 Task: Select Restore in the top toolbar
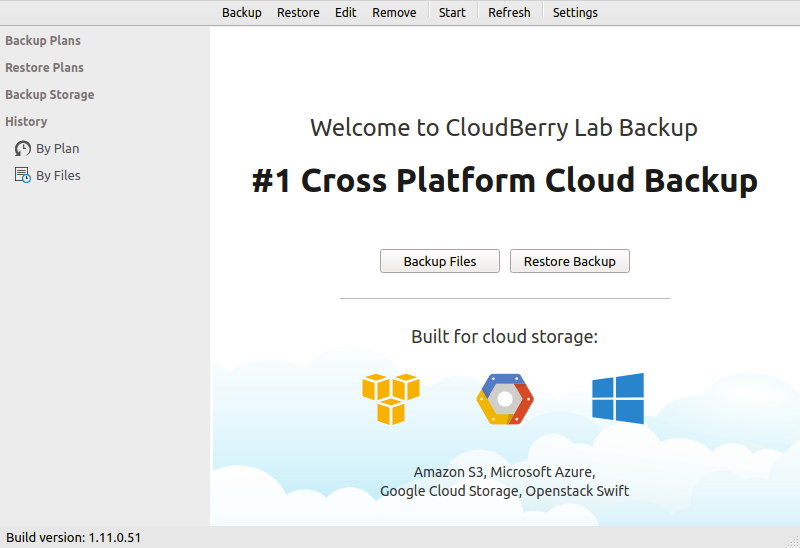[x=298, y=13]
